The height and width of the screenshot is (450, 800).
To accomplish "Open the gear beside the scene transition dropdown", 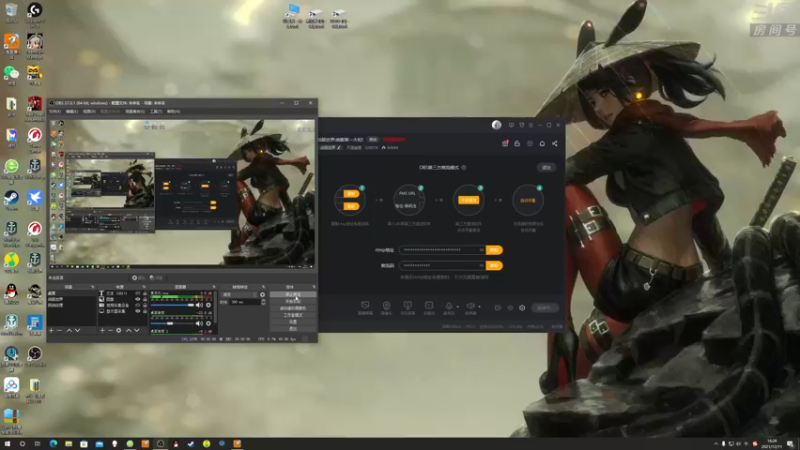I will 262,295.
